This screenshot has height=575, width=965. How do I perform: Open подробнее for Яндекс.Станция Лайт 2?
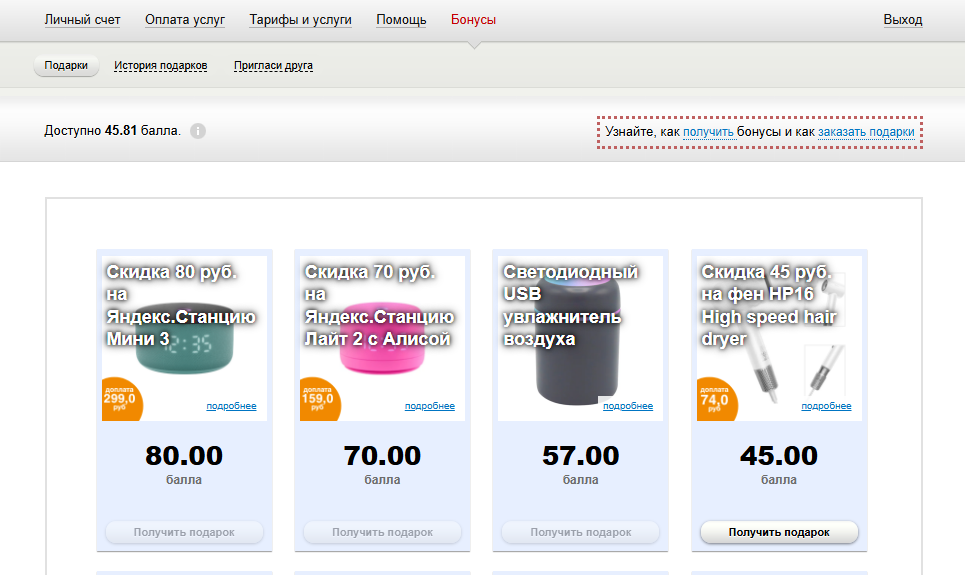430,406
